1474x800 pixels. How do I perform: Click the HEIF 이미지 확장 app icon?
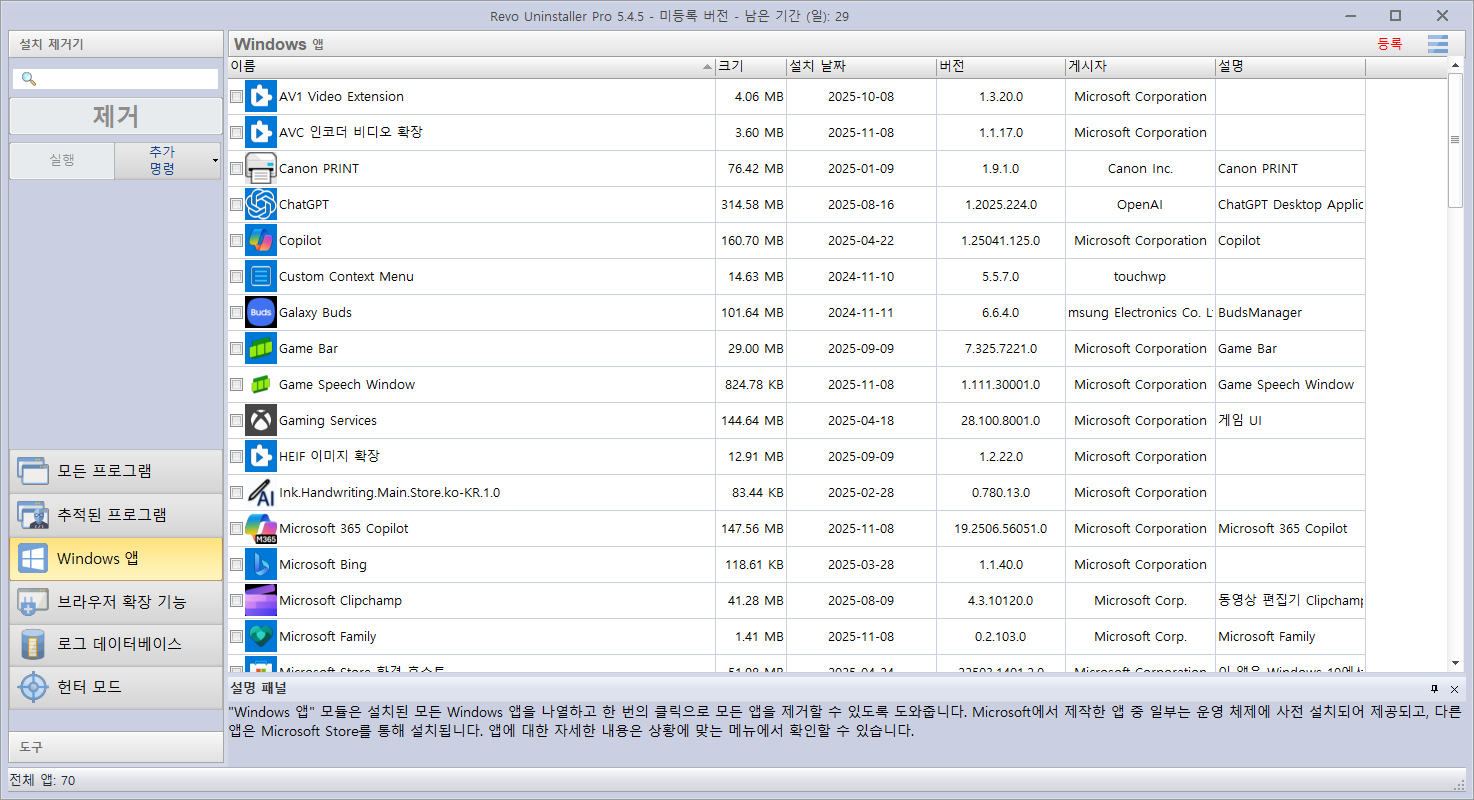tap(261, 457)
